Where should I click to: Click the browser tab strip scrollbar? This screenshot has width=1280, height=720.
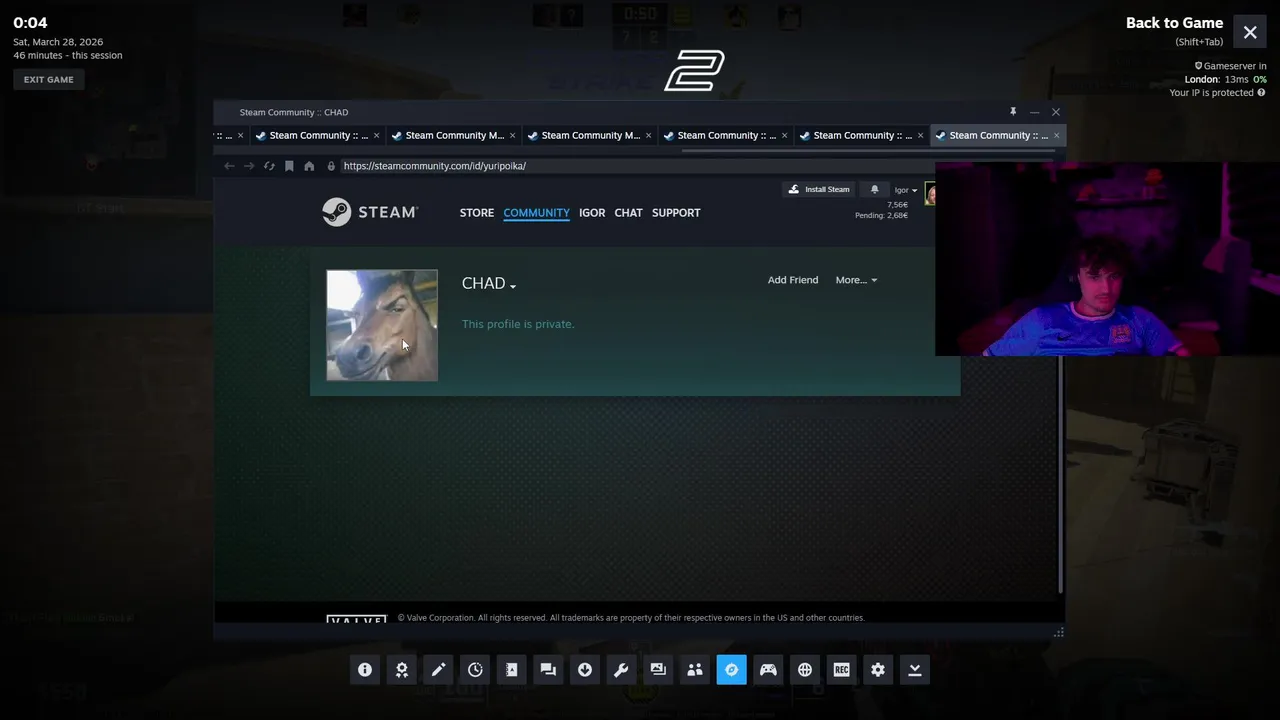click(x=868, y=151)
